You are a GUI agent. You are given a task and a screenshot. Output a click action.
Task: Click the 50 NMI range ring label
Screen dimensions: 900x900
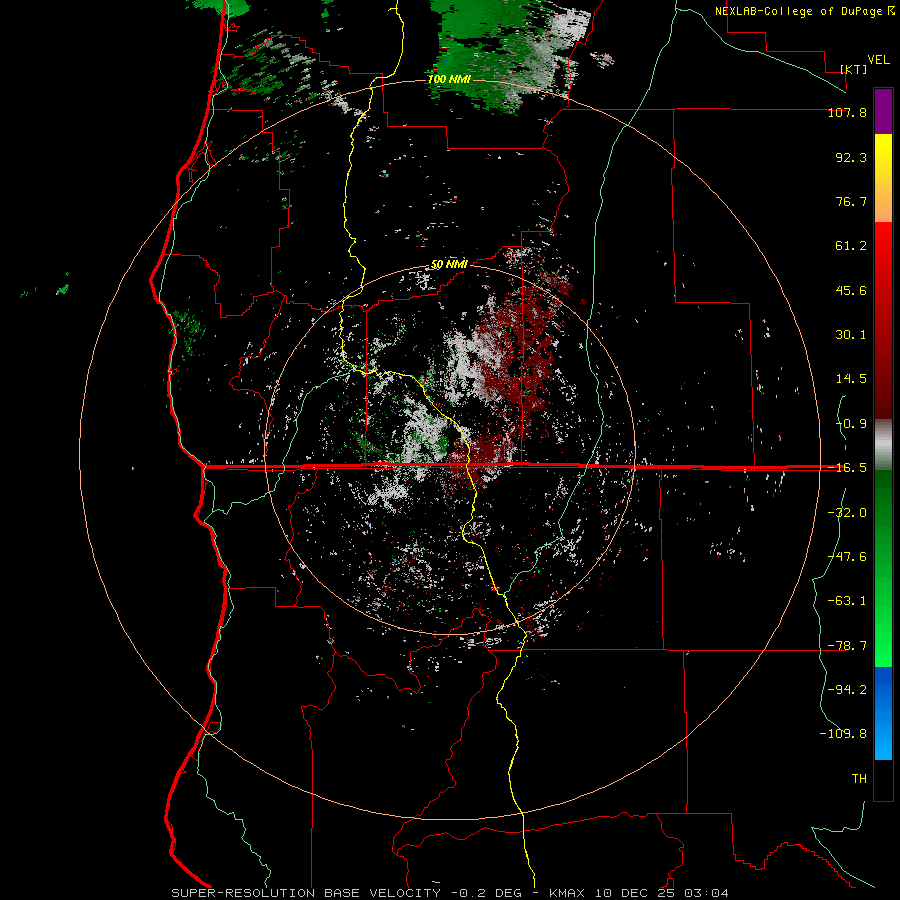click(x=449, y=265)
